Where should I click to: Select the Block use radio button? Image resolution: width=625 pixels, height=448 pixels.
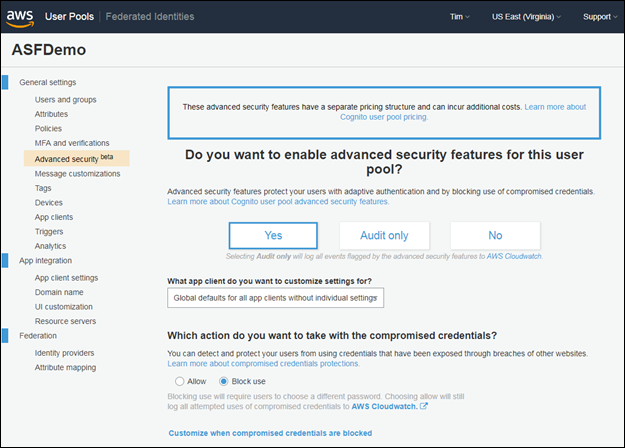pos(224,381)
